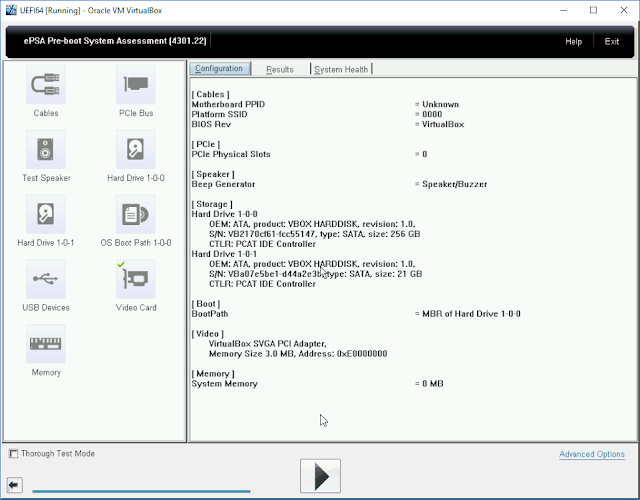This screenshot has height=500, width=640.
Task: Click the blue progress bar
Action: pos(141,491)
